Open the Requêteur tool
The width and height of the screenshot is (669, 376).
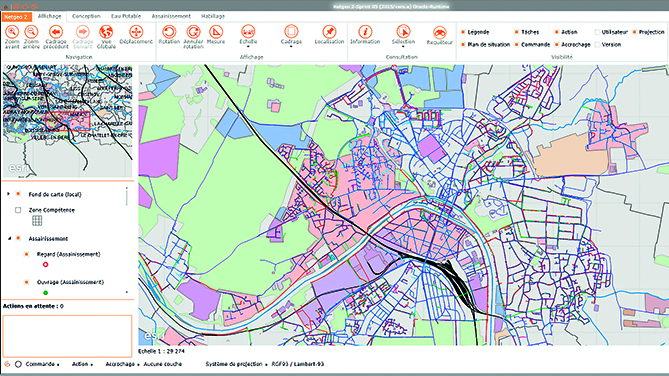click(439, 32)
